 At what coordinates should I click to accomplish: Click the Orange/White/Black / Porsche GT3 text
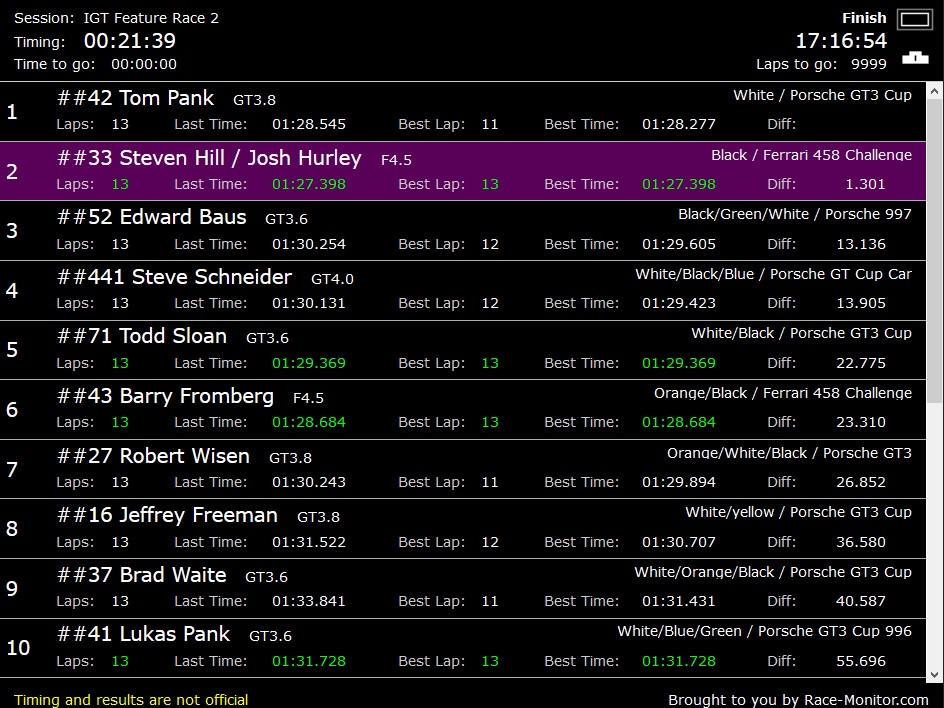[x=789, y=453]
